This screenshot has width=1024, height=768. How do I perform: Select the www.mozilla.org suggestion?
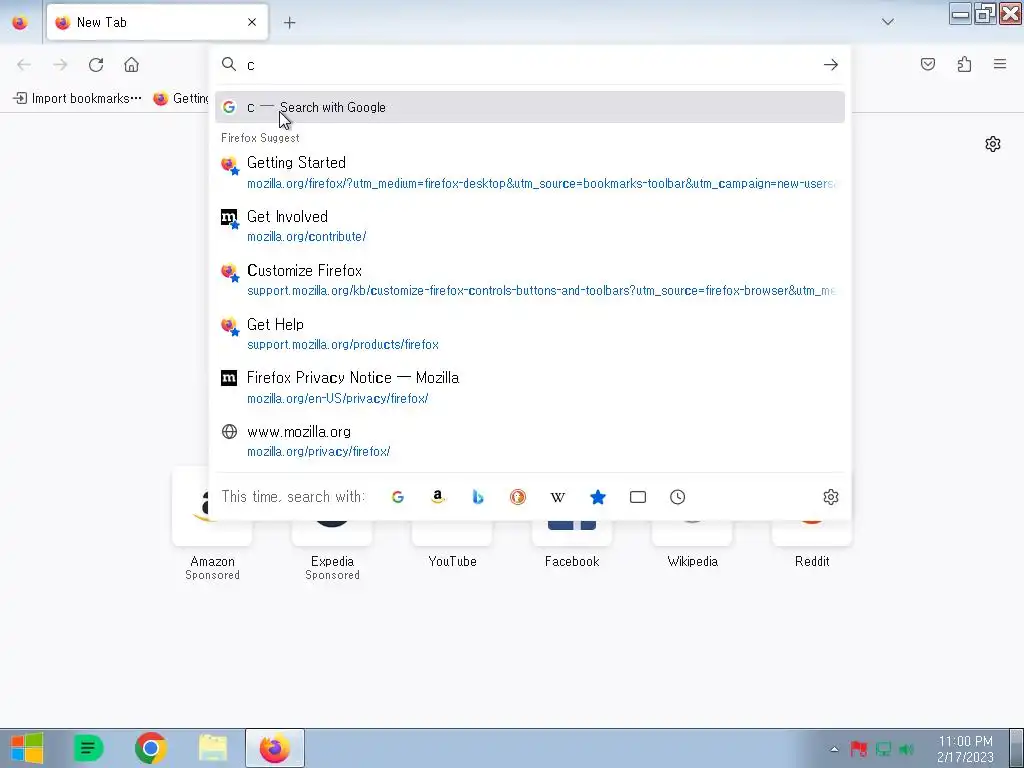pyautogui.click(x=530, y=441)
